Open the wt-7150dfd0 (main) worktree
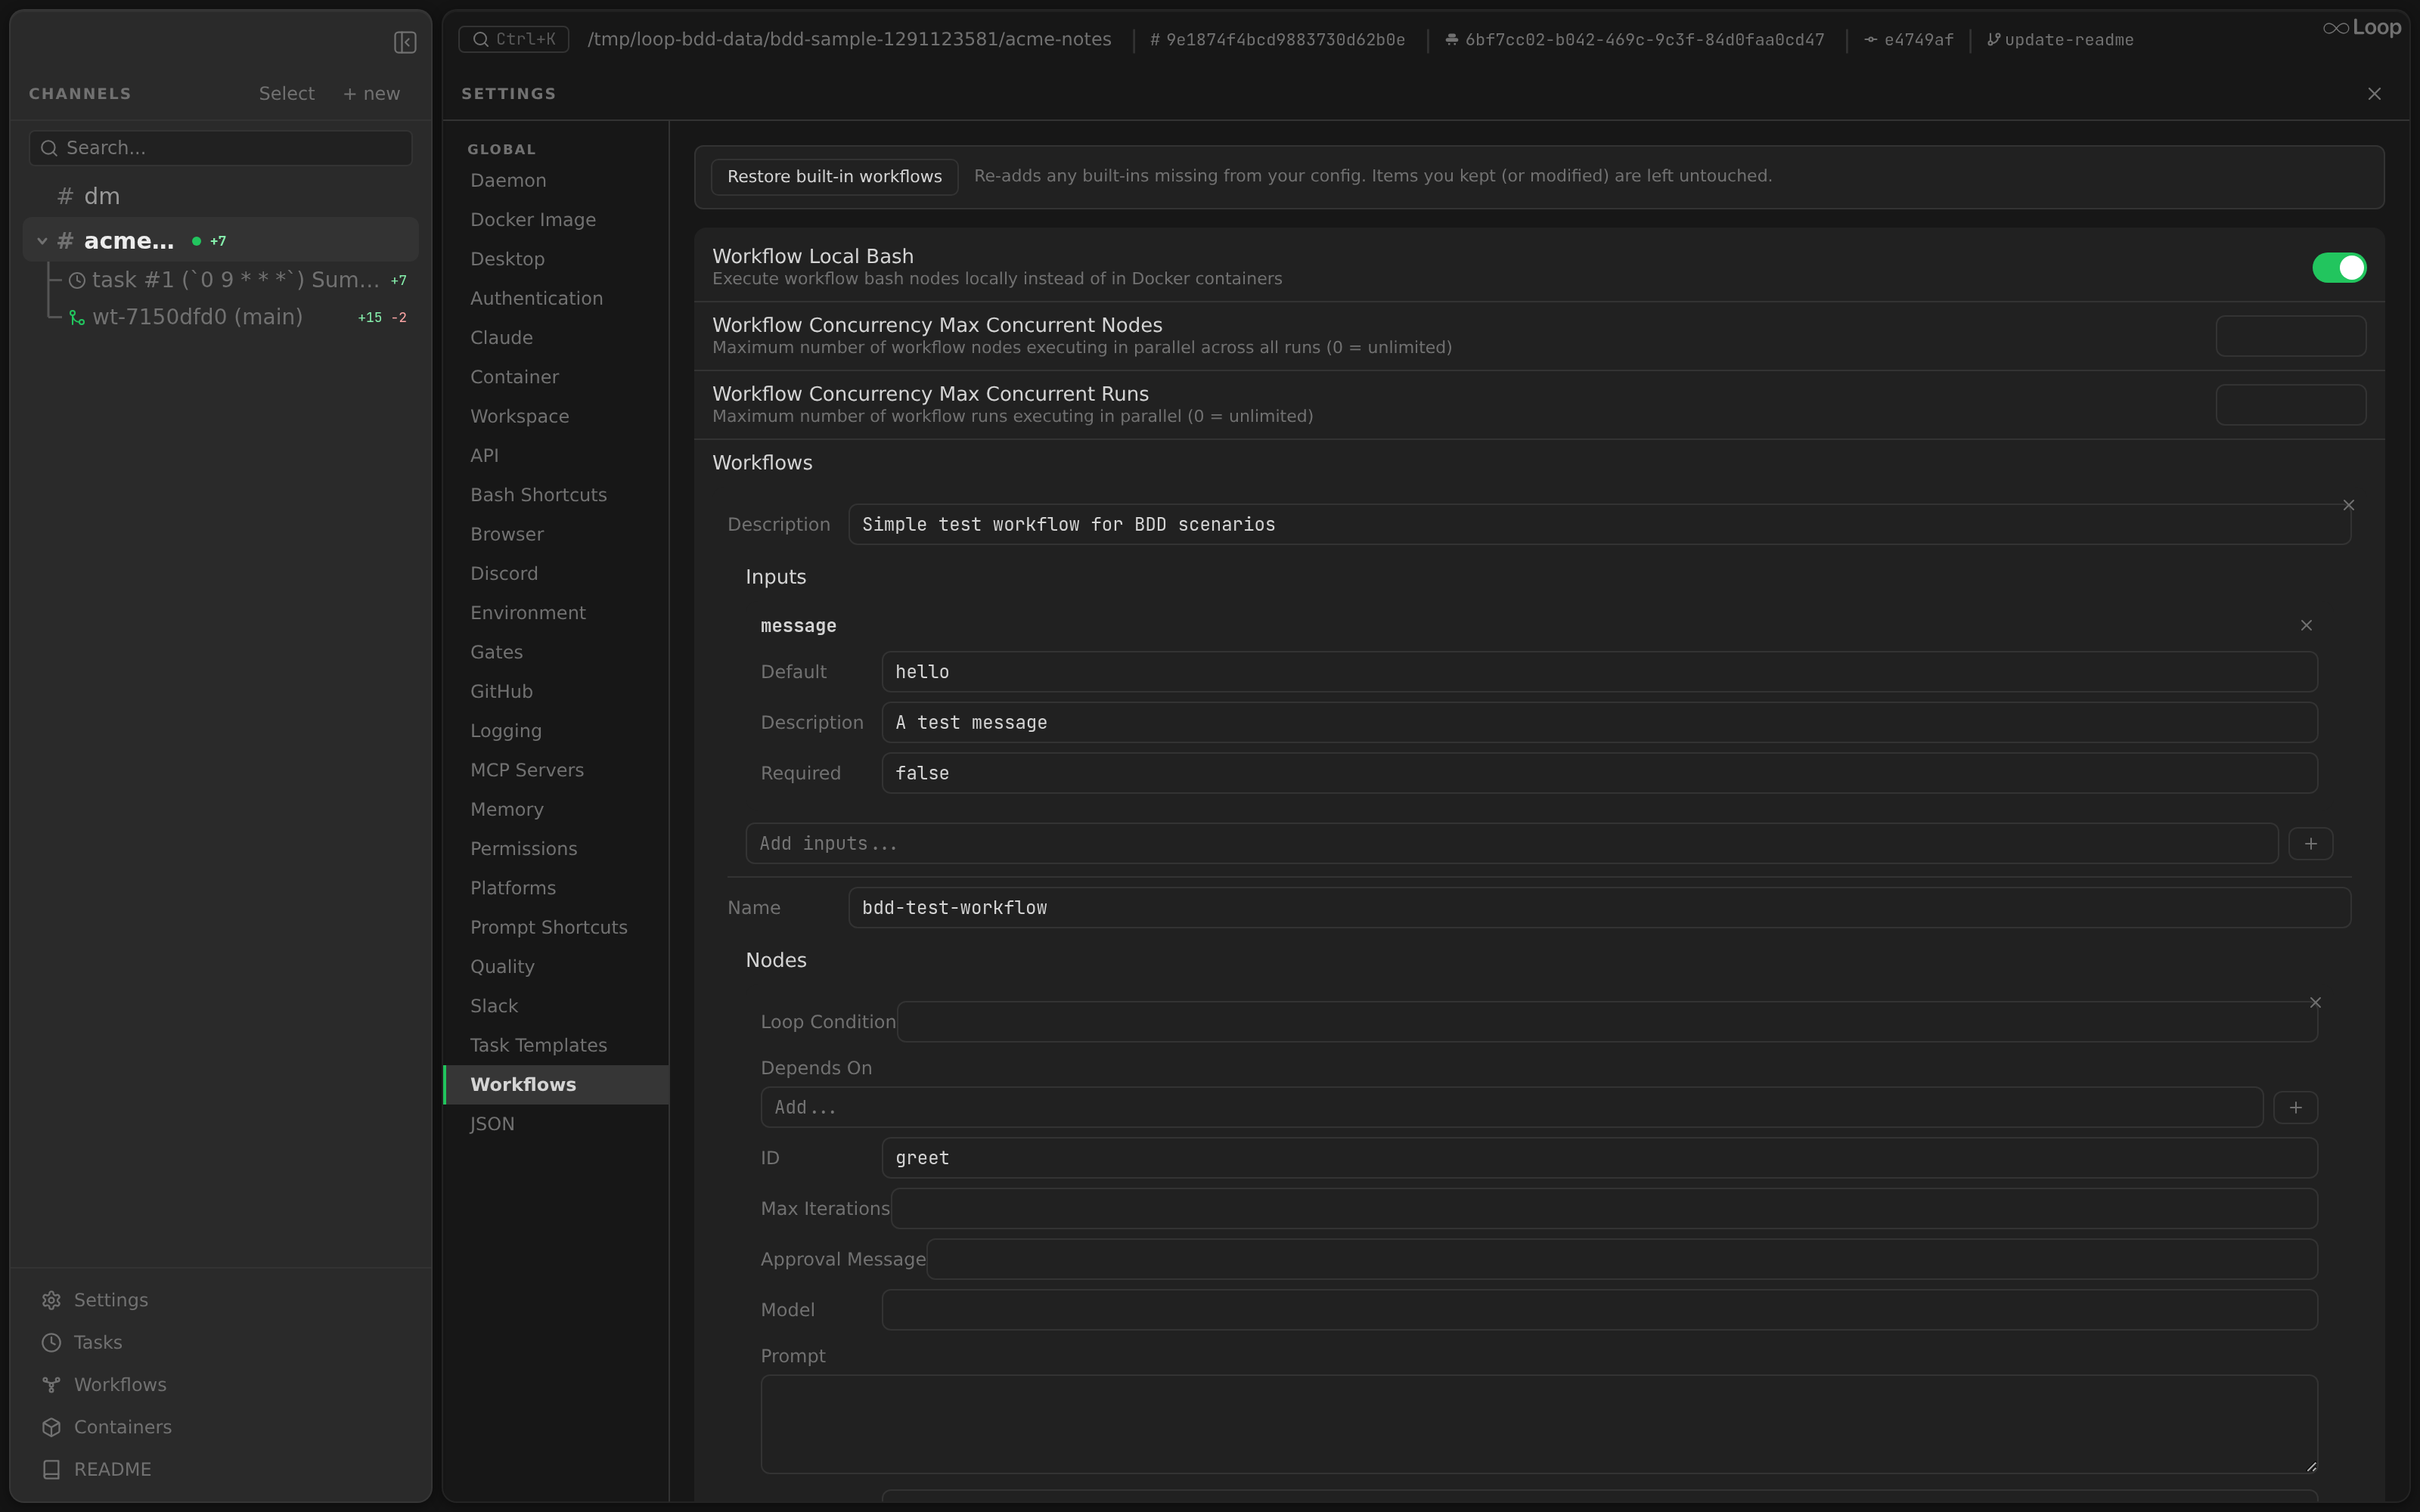This screenshot has height=1512, width=2420. pyautogui.click(x=236, y=317)
